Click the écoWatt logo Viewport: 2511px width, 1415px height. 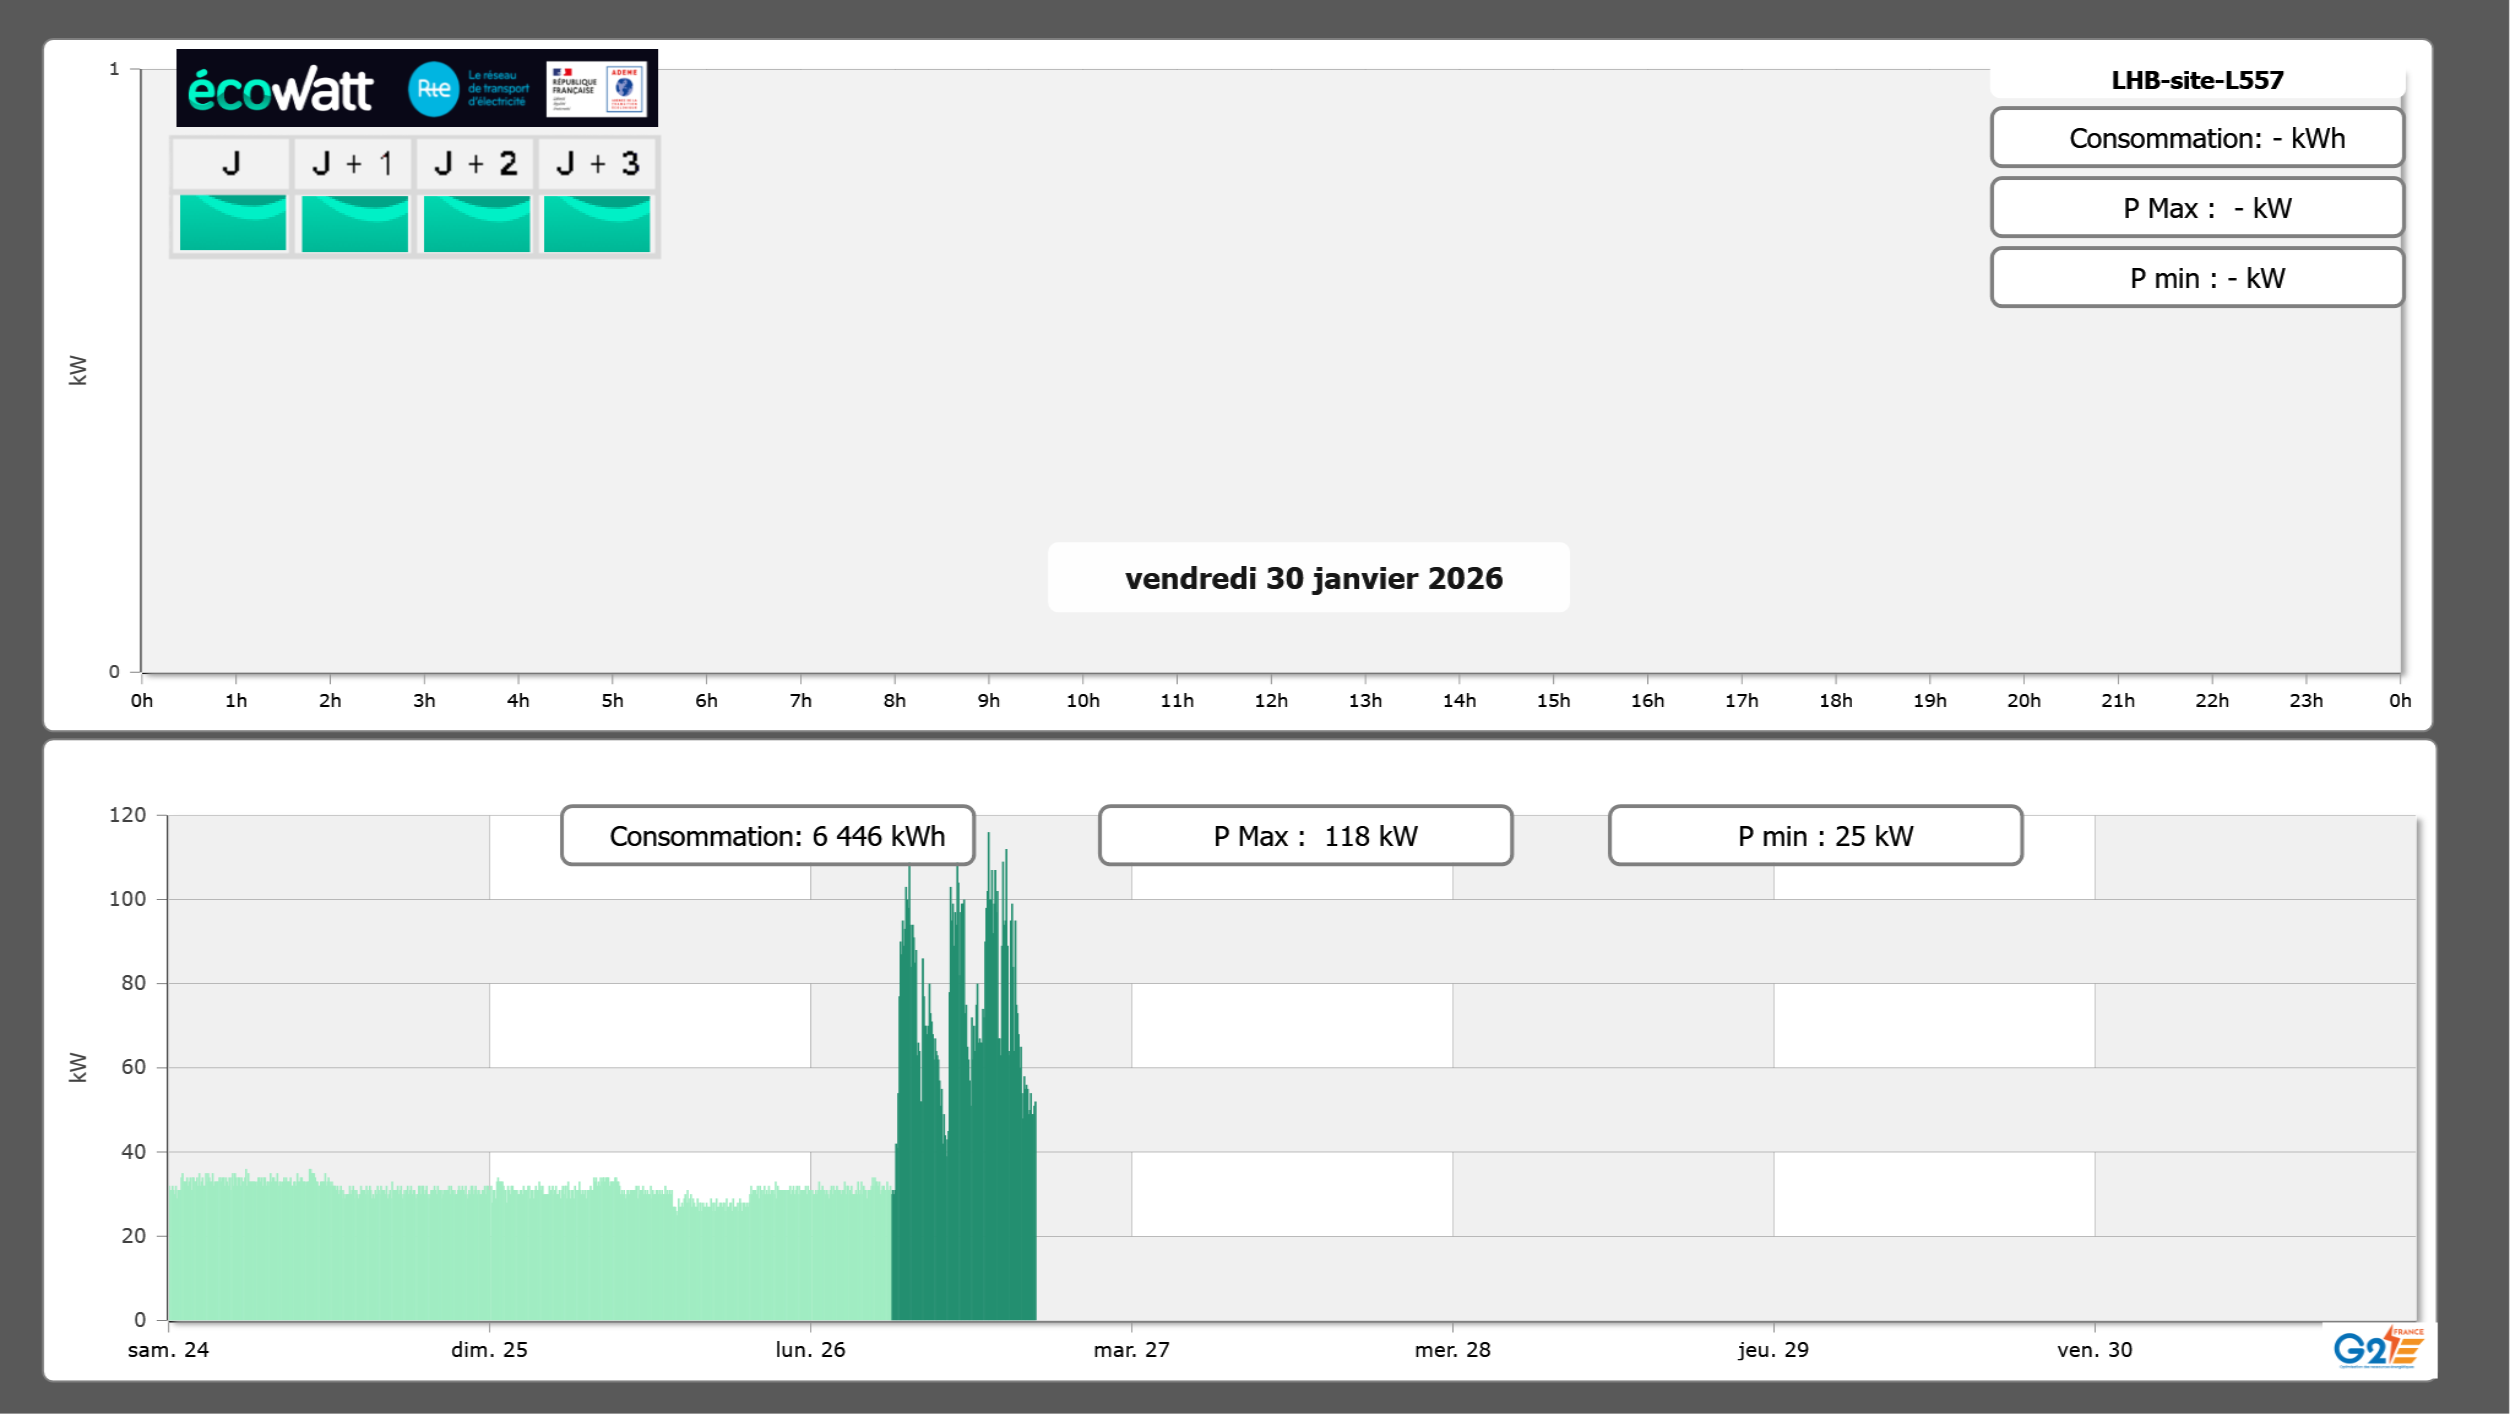click(x=281, y=90)
